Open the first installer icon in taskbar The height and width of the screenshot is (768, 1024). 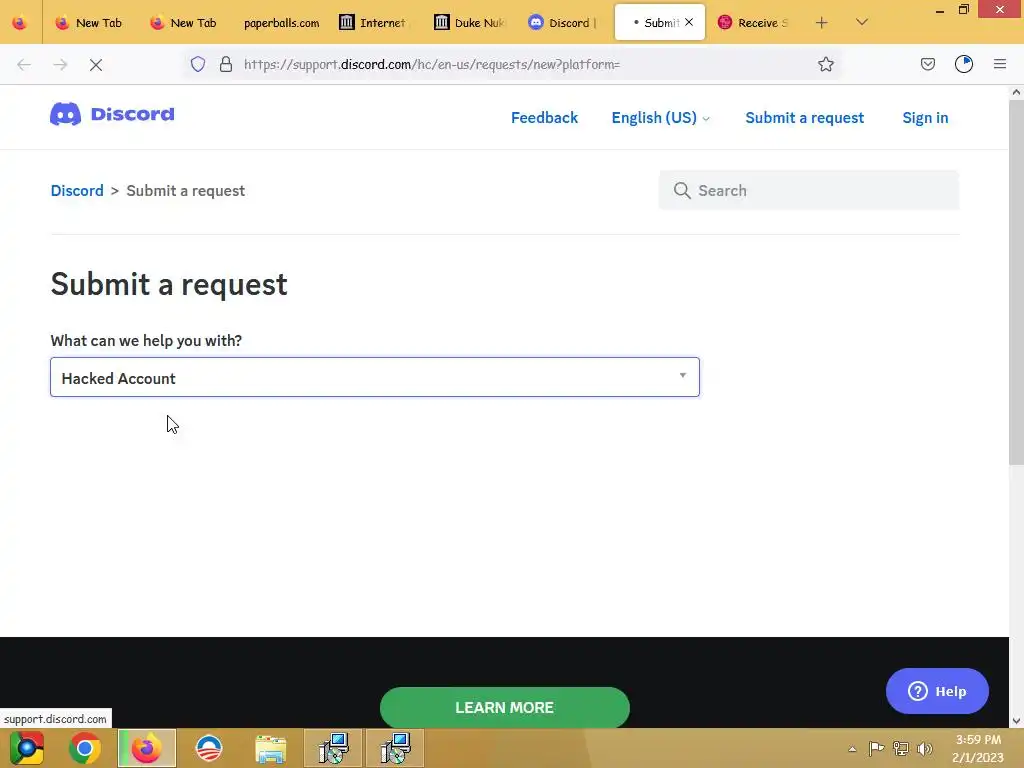coord(333,748)
